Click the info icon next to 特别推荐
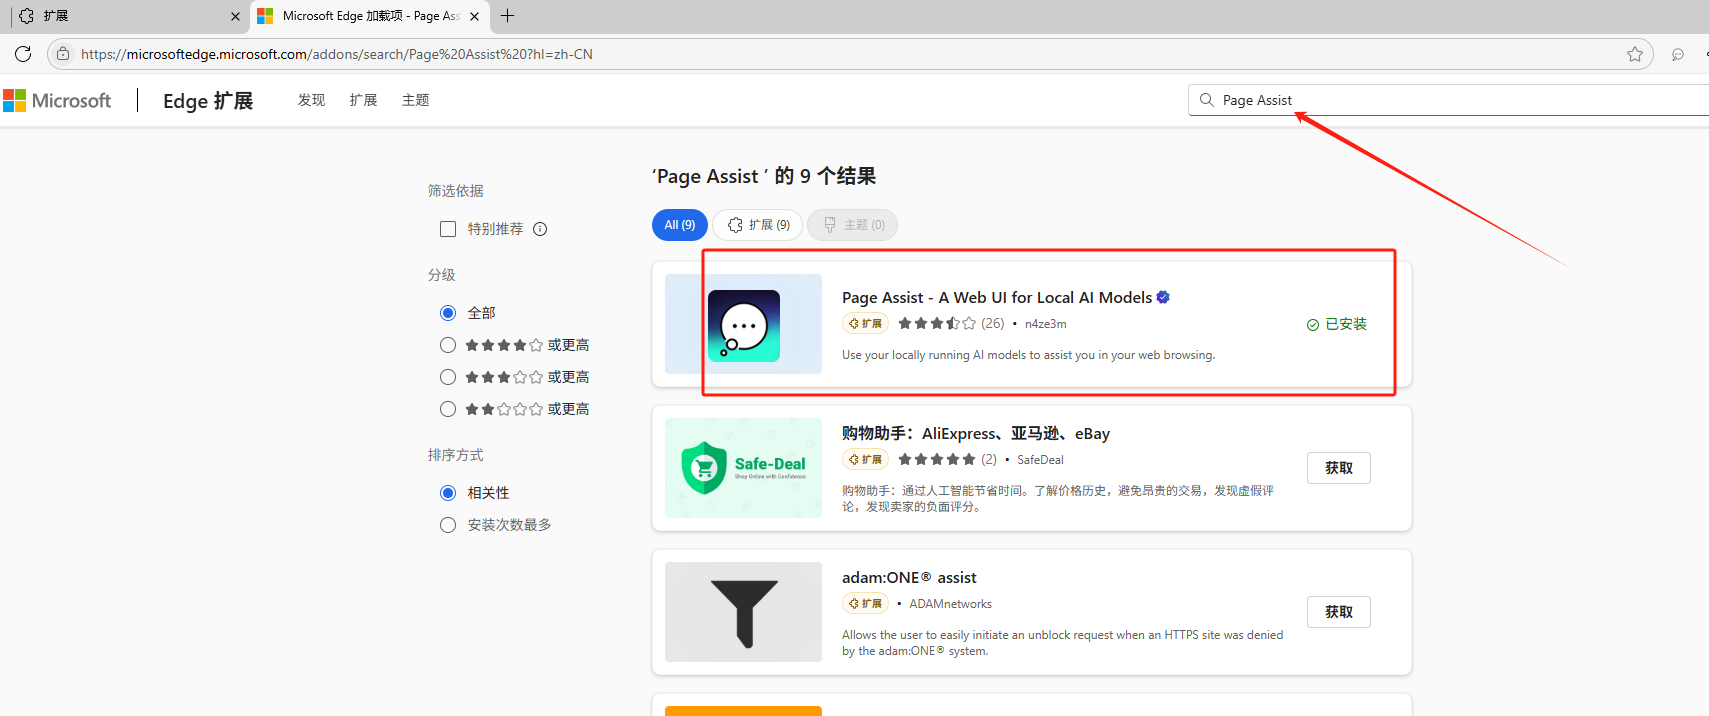1709x716 pixels. click(540, 229)
